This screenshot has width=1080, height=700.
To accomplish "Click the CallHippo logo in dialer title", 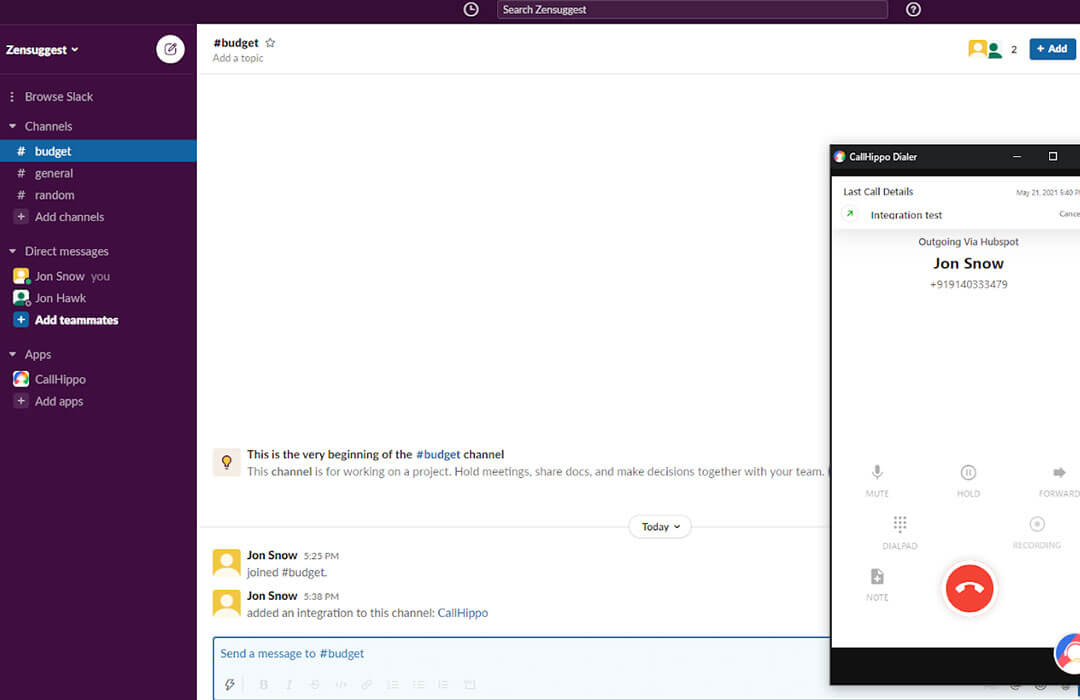I will 840,156.
